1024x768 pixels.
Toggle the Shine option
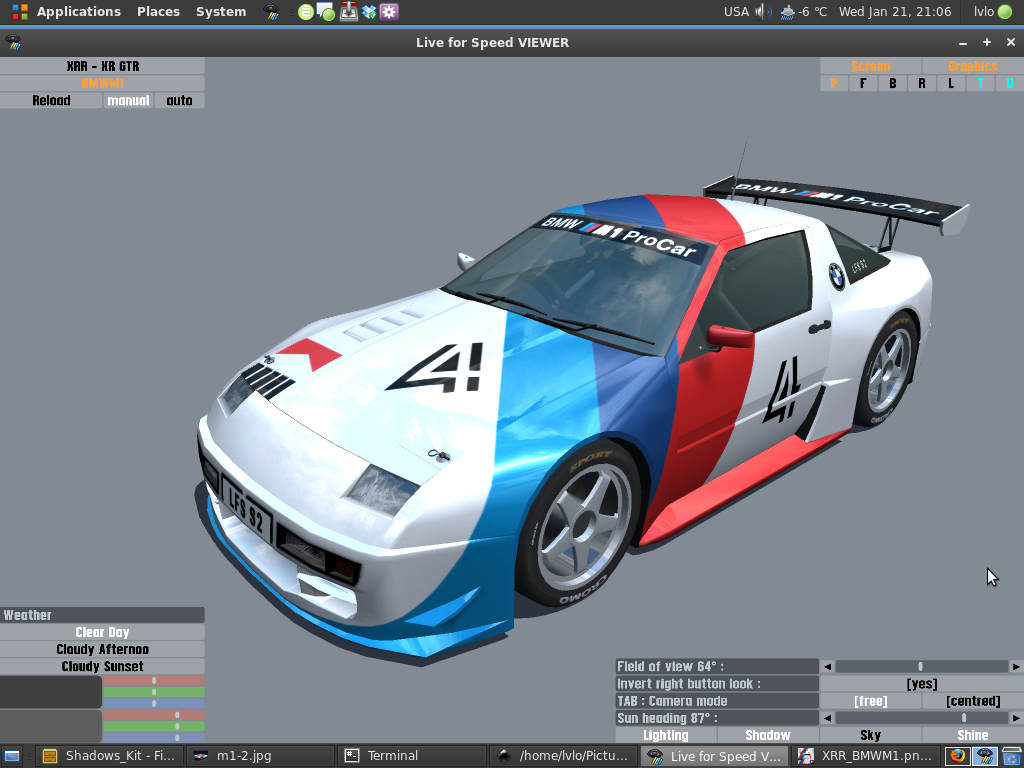tap(973, 735)
